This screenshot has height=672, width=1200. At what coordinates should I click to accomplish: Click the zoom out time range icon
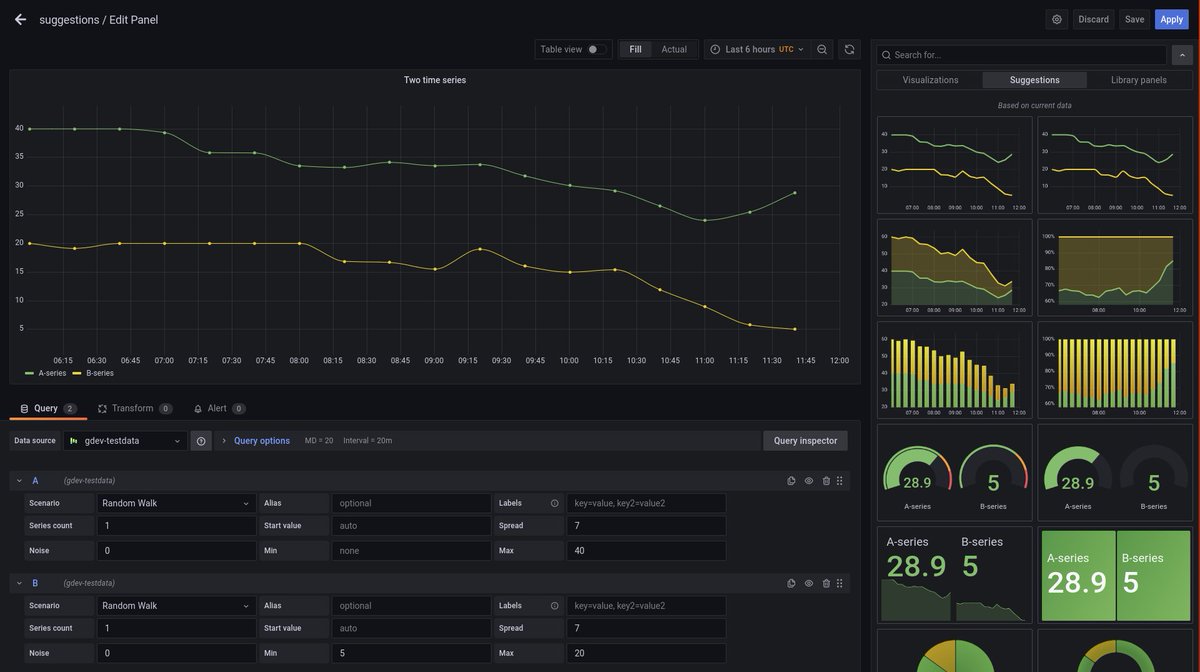(822, 49)
